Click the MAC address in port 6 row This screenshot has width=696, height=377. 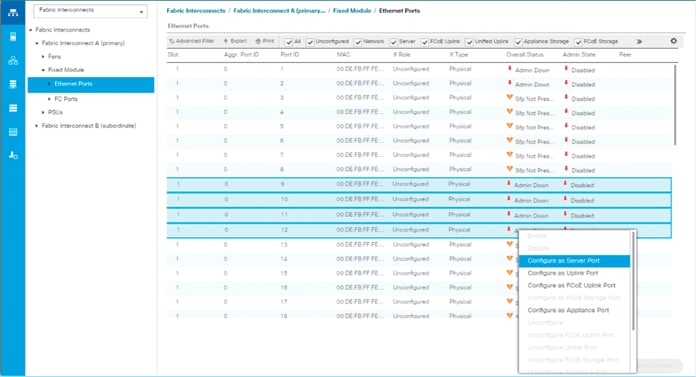tap(360, 141)
